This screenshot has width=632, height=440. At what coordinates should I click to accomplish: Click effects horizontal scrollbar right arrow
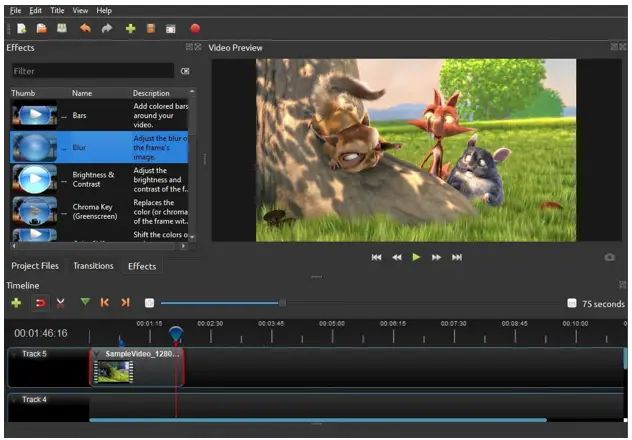[184, 246]
